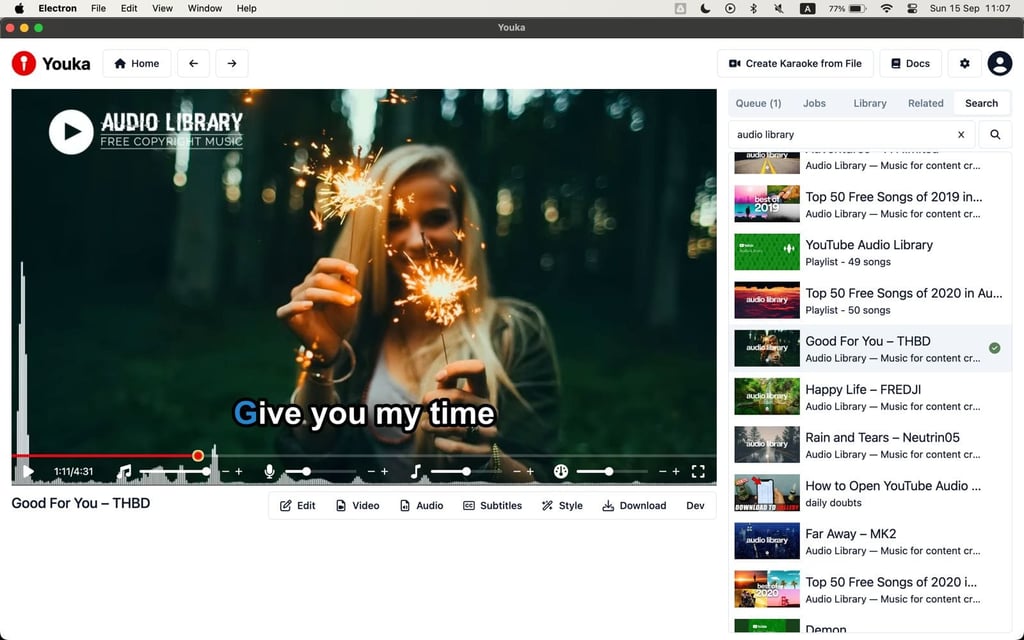
Task: Open the Audio options button
Action: (421, 505)
